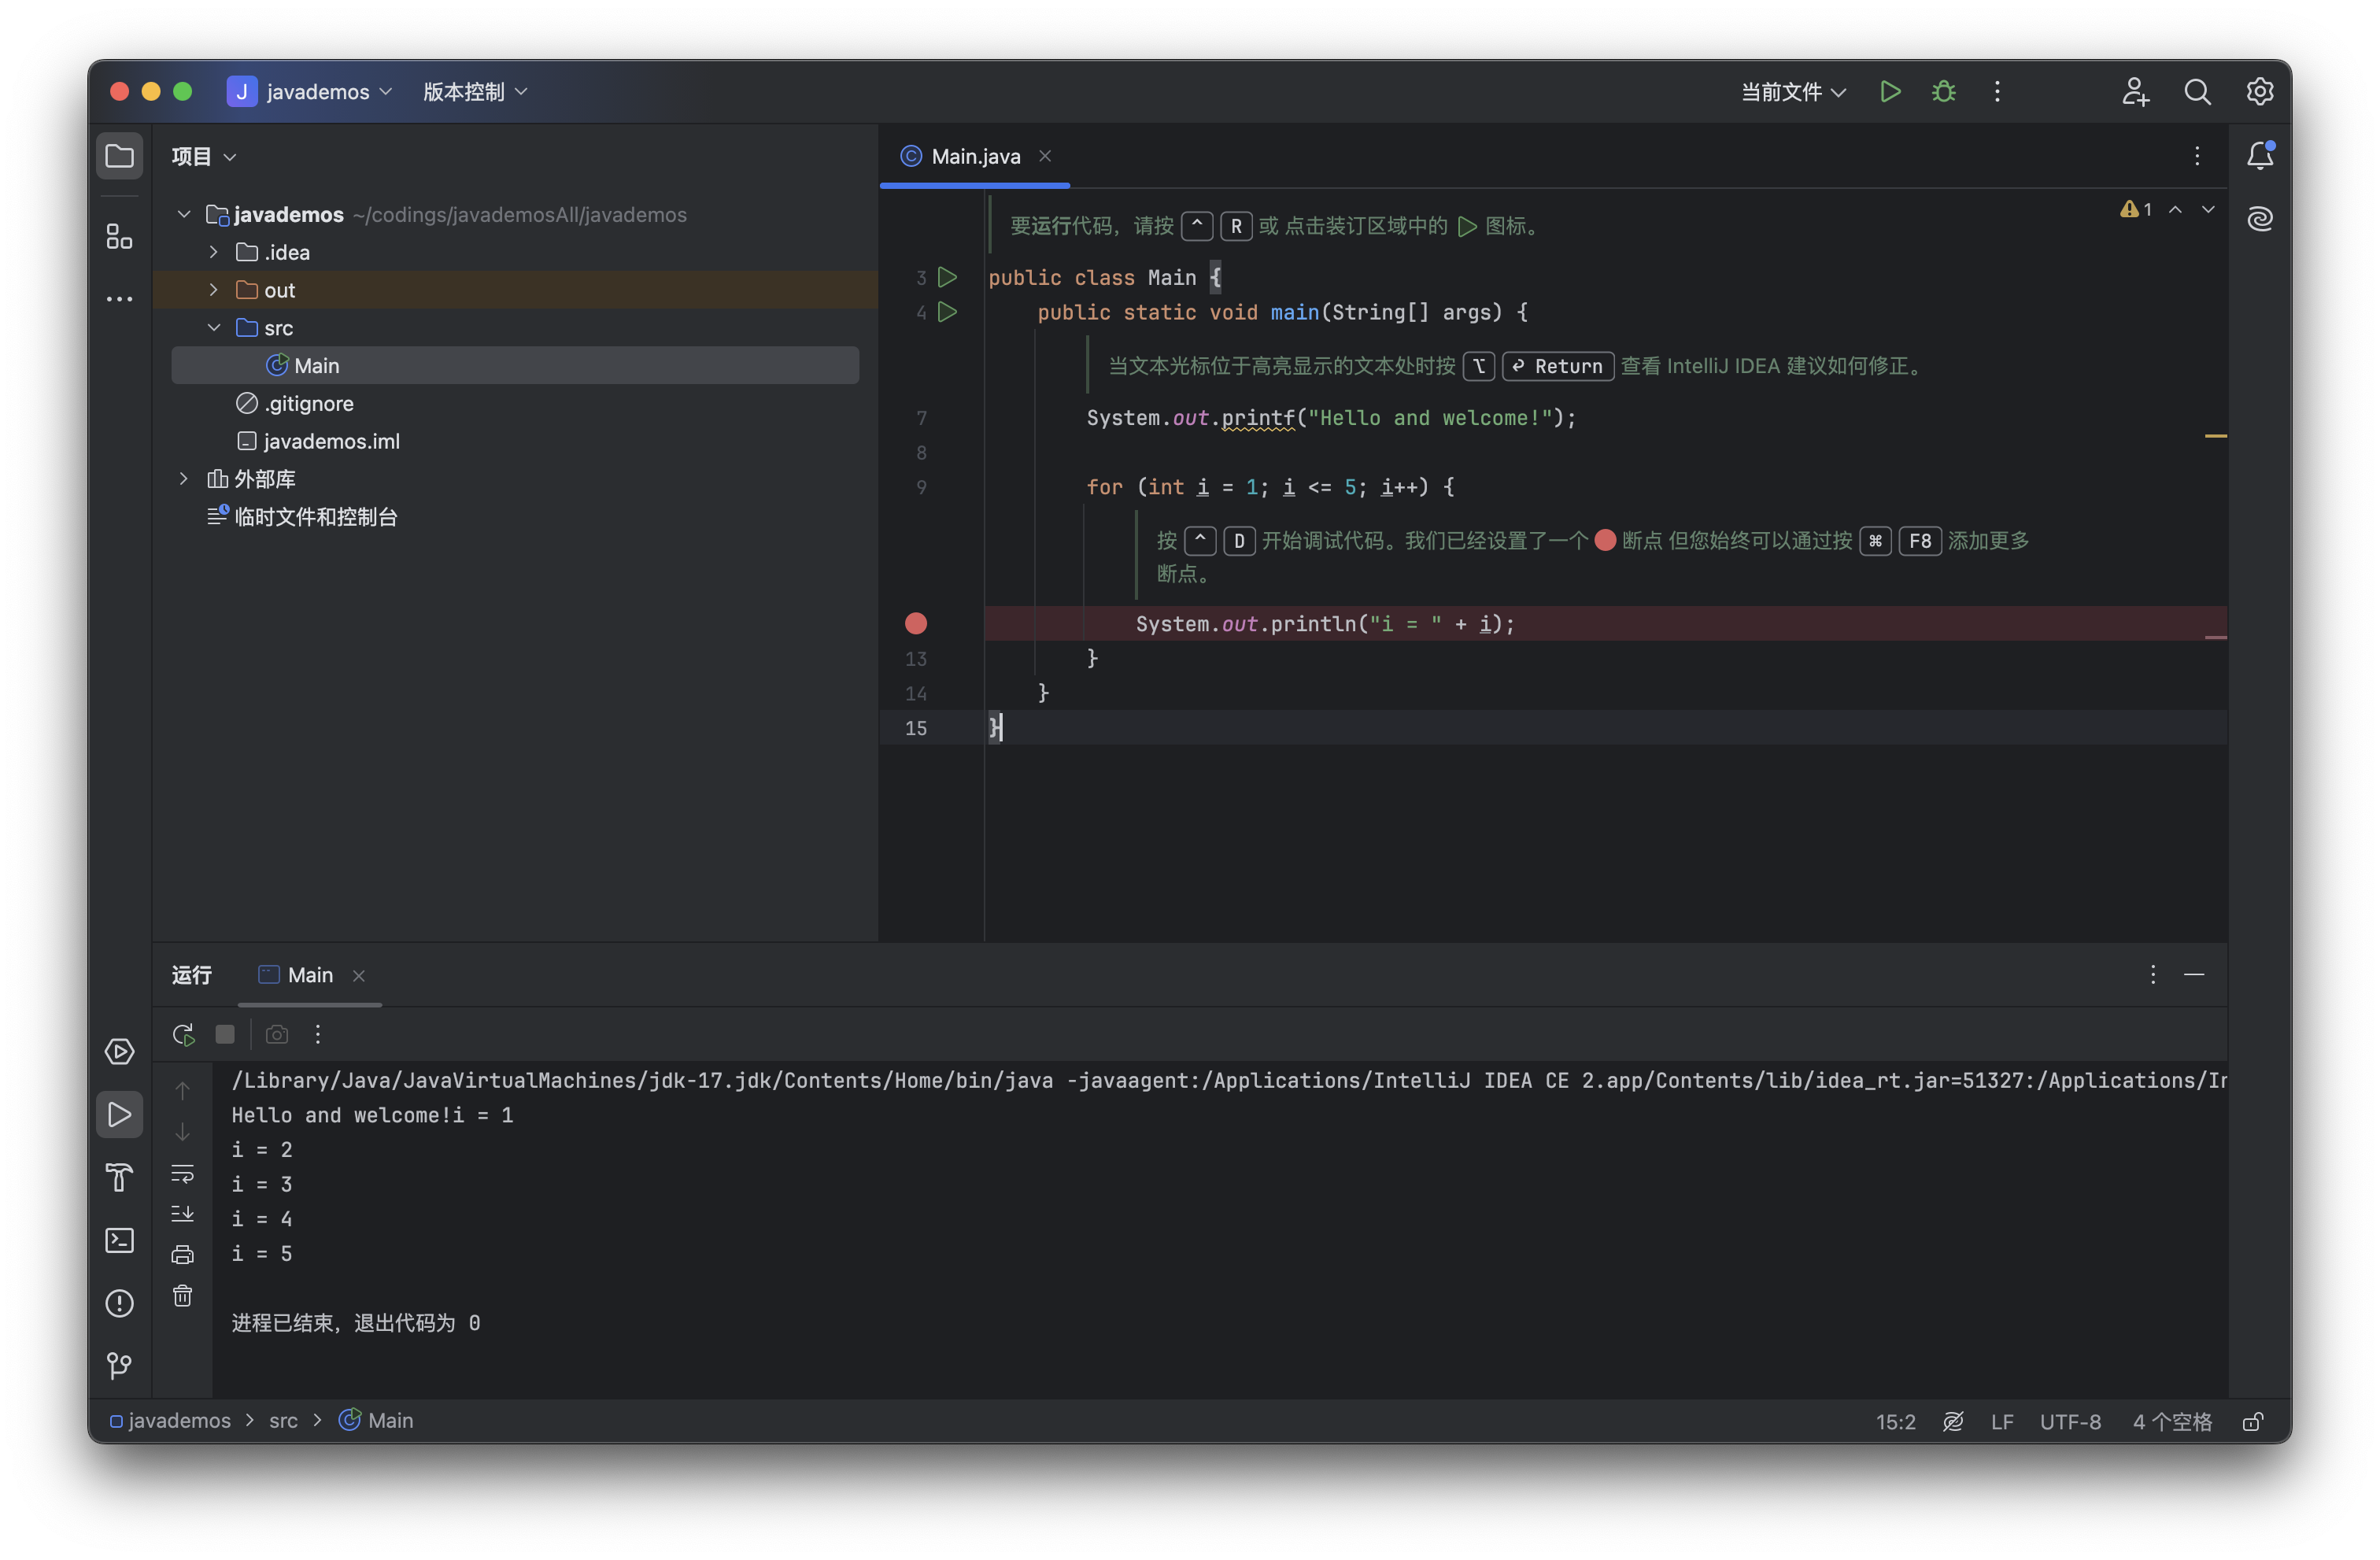
Task: Minimize the Run tool window
Action: pos(2195,974)
